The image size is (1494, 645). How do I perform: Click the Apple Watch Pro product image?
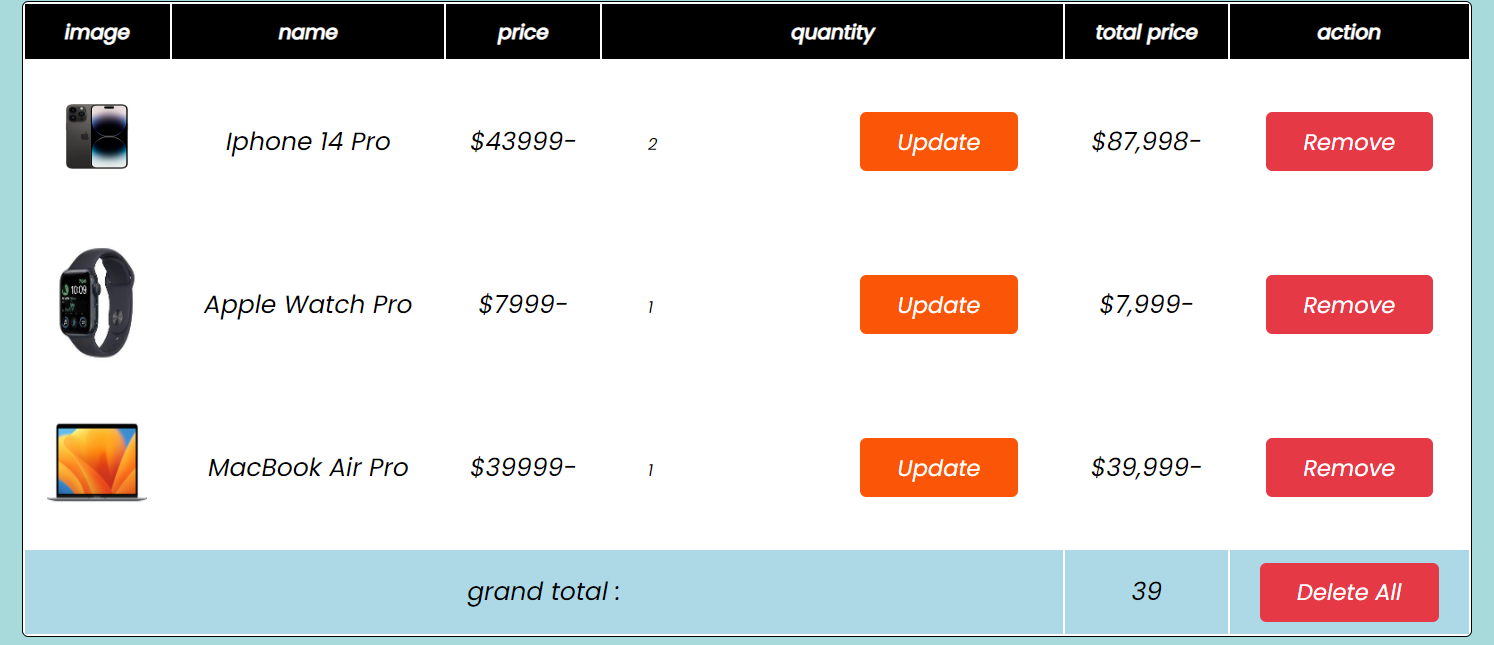click(x=96, y=304)
